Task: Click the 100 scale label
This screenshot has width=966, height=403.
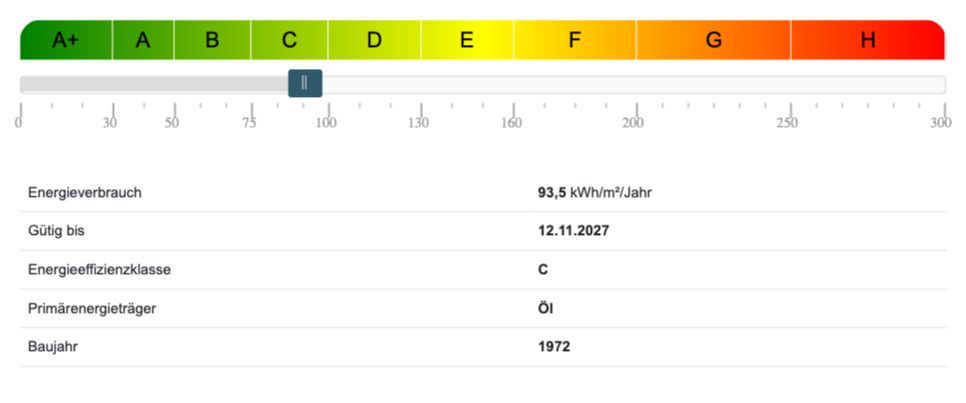Action: point(327,123)
